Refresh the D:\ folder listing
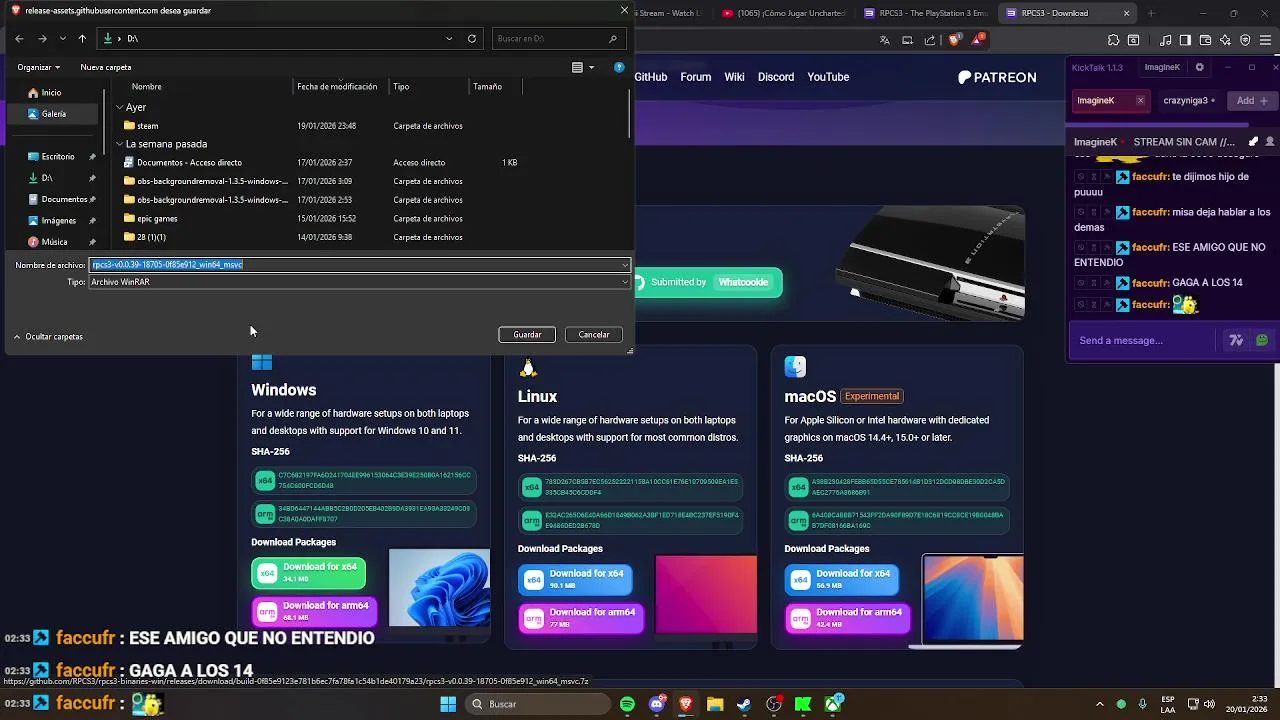Screen dimensions: 1280x720 click(x=472, y=39)
